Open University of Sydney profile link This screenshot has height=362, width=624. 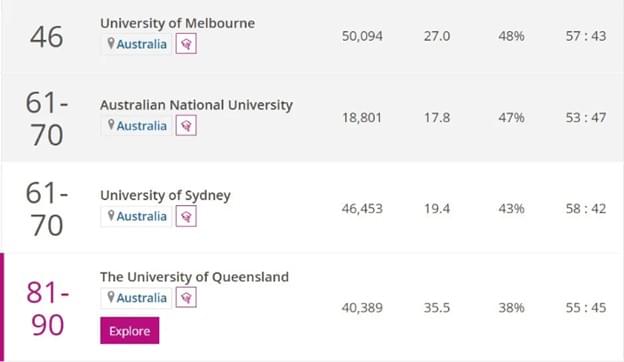(165, 195)
